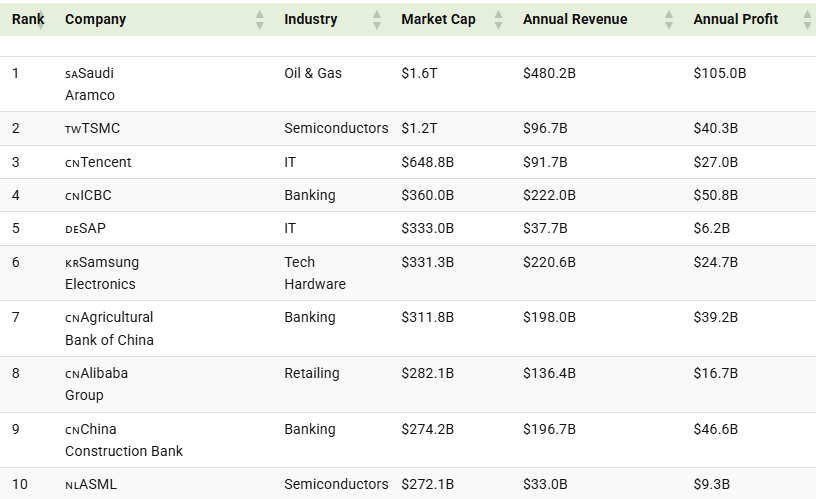Select the $27.0B annual profit value
Image resolution: width=816 pixels, height=499 pixels.
coord(716,162)
